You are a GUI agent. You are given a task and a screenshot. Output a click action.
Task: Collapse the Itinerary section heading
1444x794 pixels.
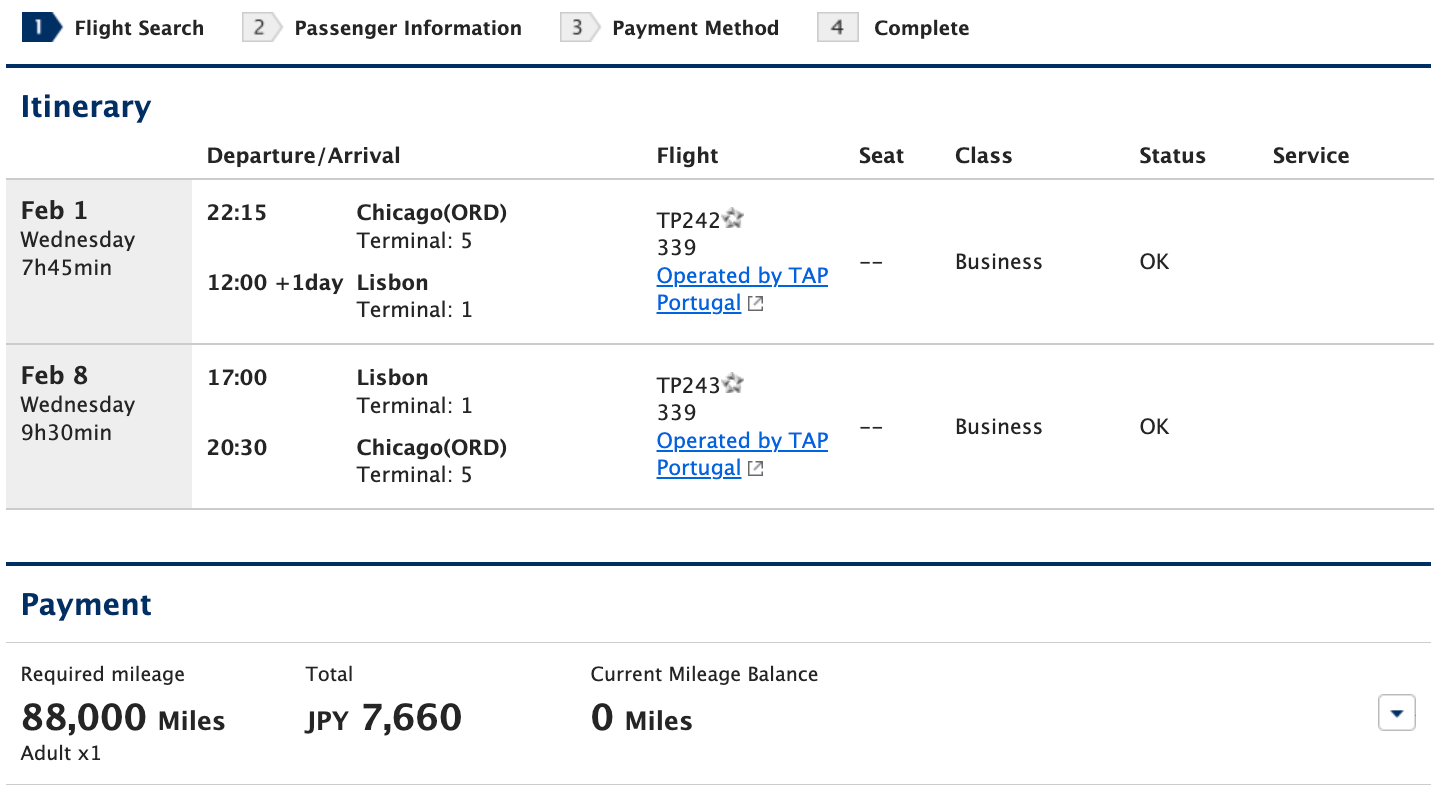click(x=86, y=106)
